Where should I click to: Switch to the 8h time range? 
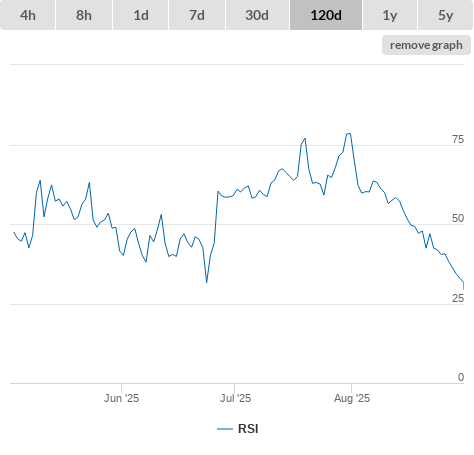tap(84, 15)
